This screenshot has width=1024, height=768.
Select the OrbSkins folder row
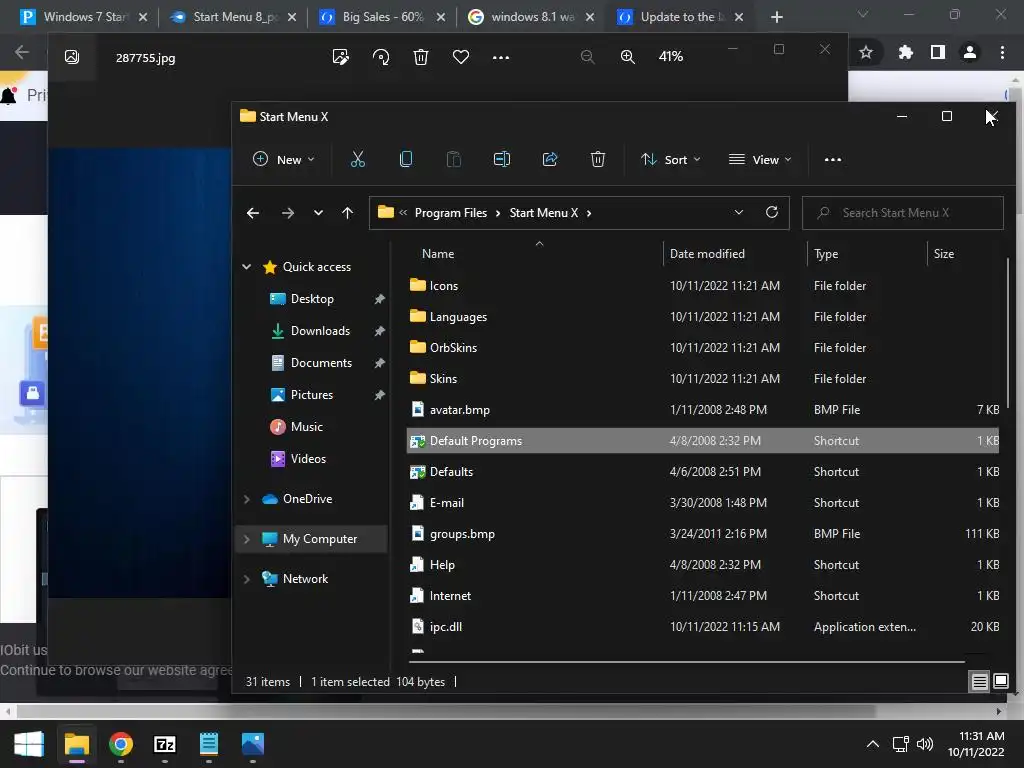(x=703, y=347)
